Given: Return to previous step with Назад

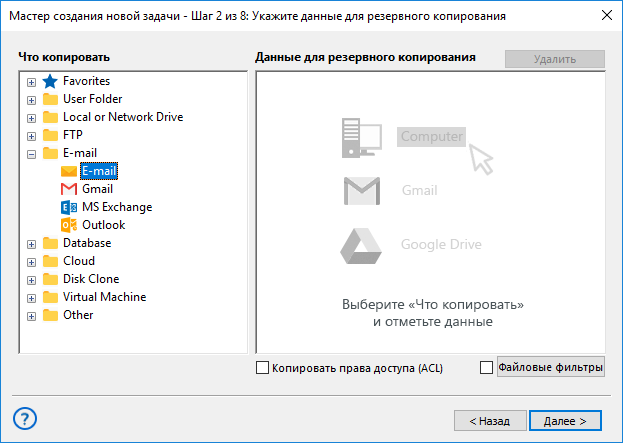Looking at the screenshot, I should [489, 421].
